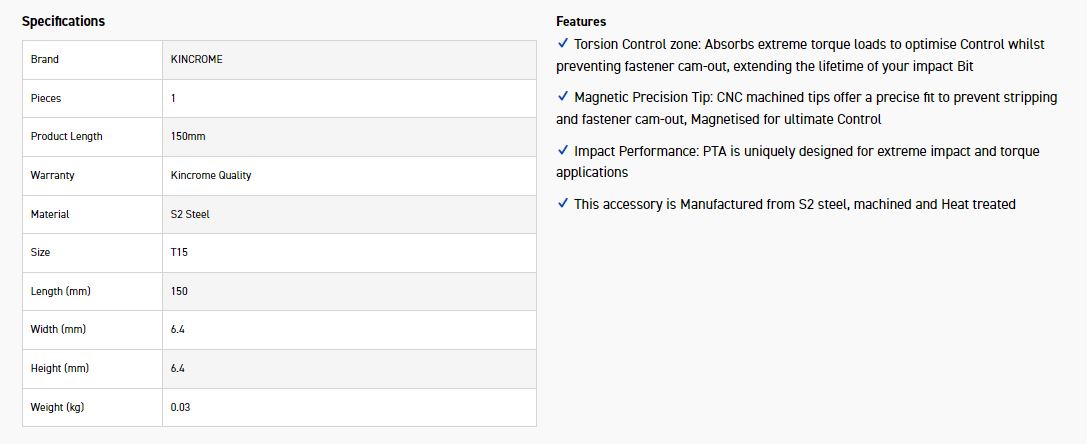The width and height of the screenshot is (1087, 444).
Task: Click the checkmark beside S2 steel accessory
Action: (x=563, y=204)
